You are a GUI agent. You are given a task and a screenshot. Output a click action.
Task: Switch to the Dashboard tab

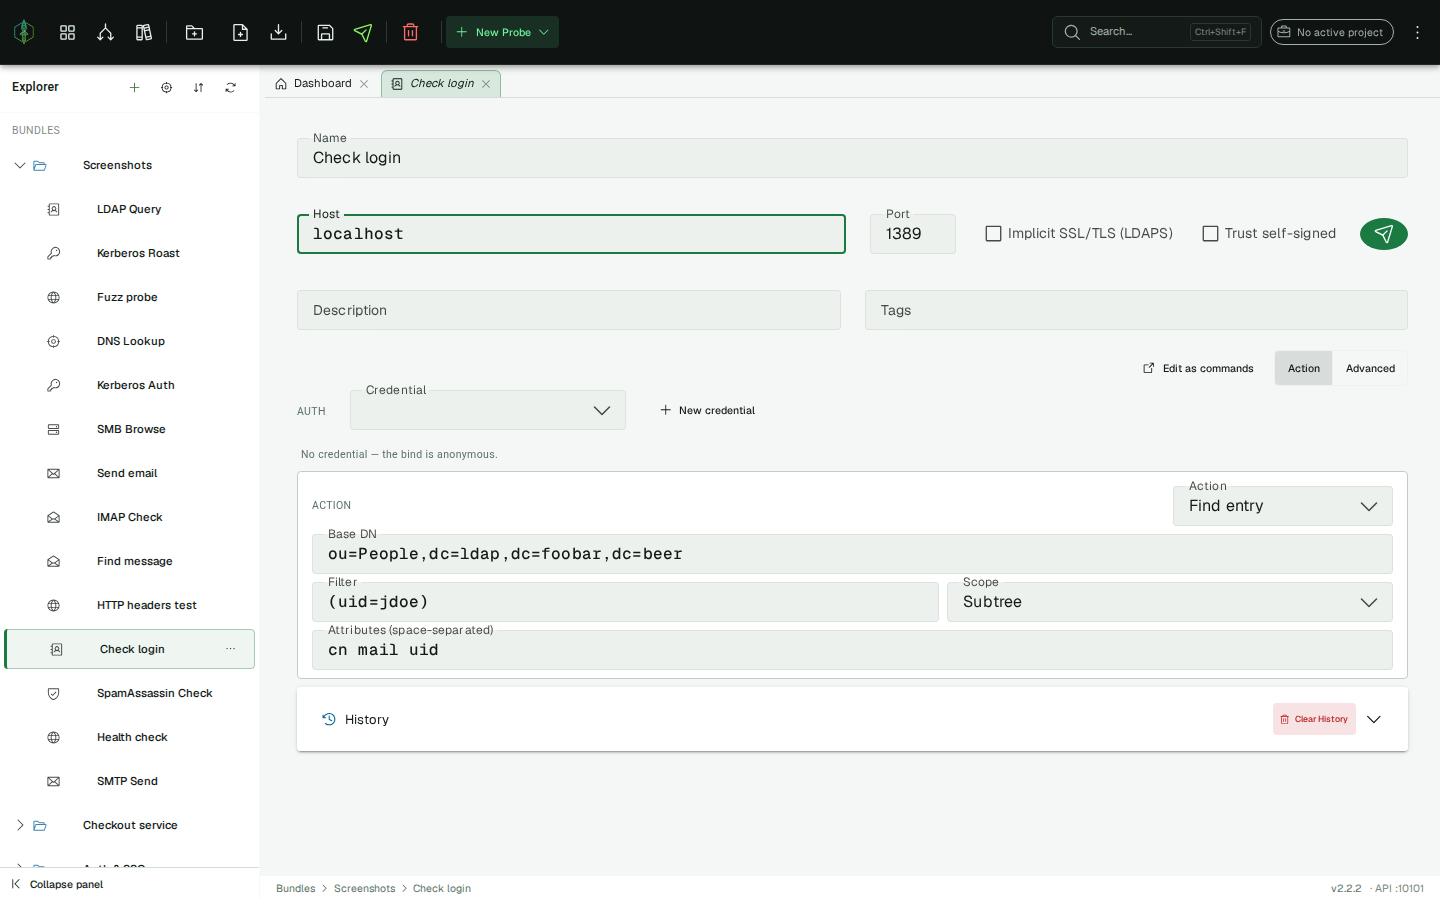322,84
